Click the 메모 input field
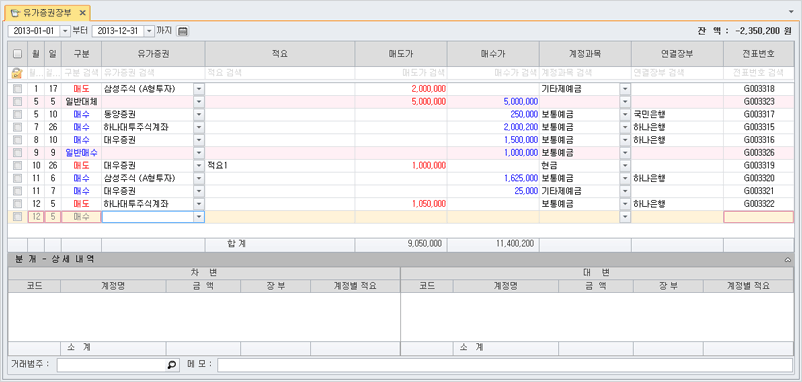 tap(505, 365)
